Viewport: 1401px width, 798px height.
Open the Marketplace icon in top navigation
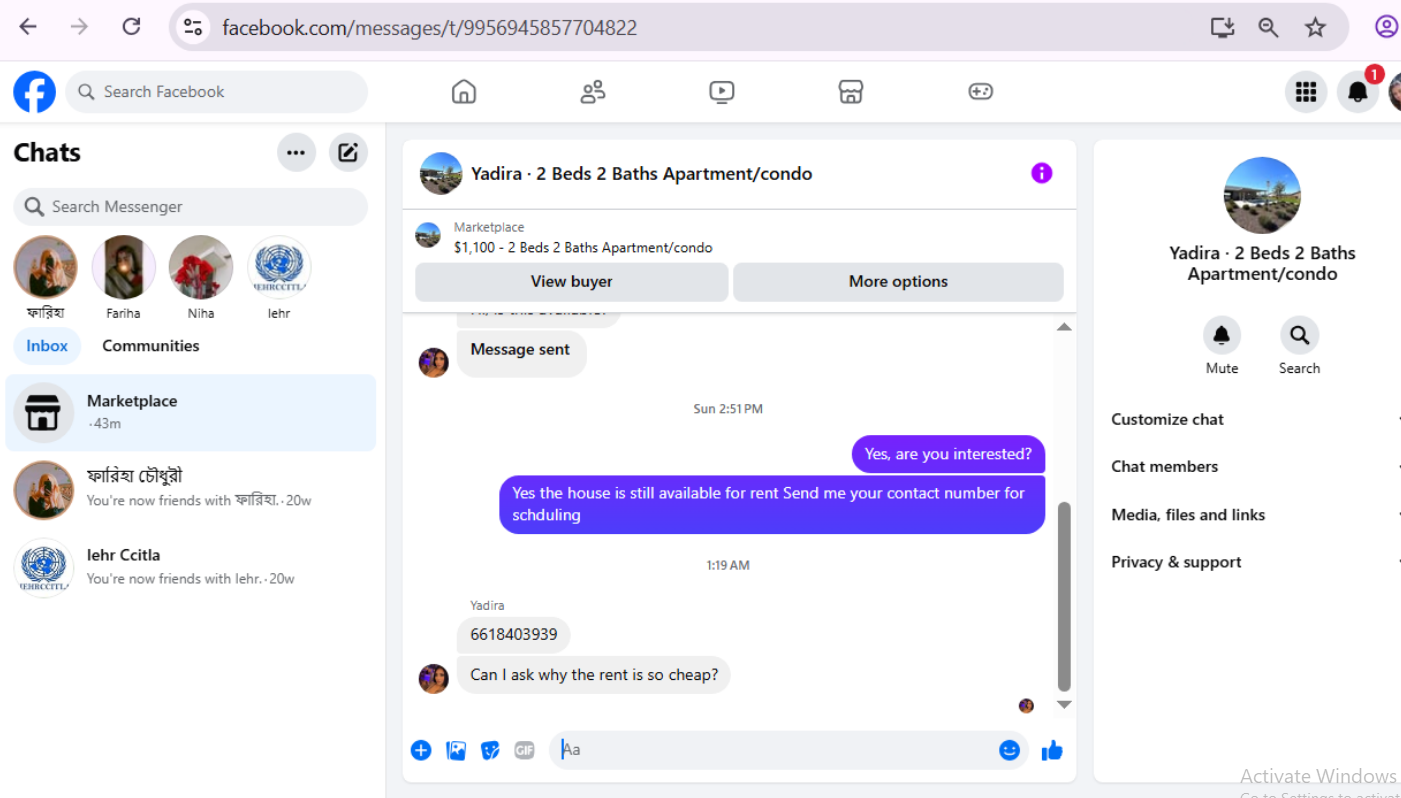click(x=851, y=92)
